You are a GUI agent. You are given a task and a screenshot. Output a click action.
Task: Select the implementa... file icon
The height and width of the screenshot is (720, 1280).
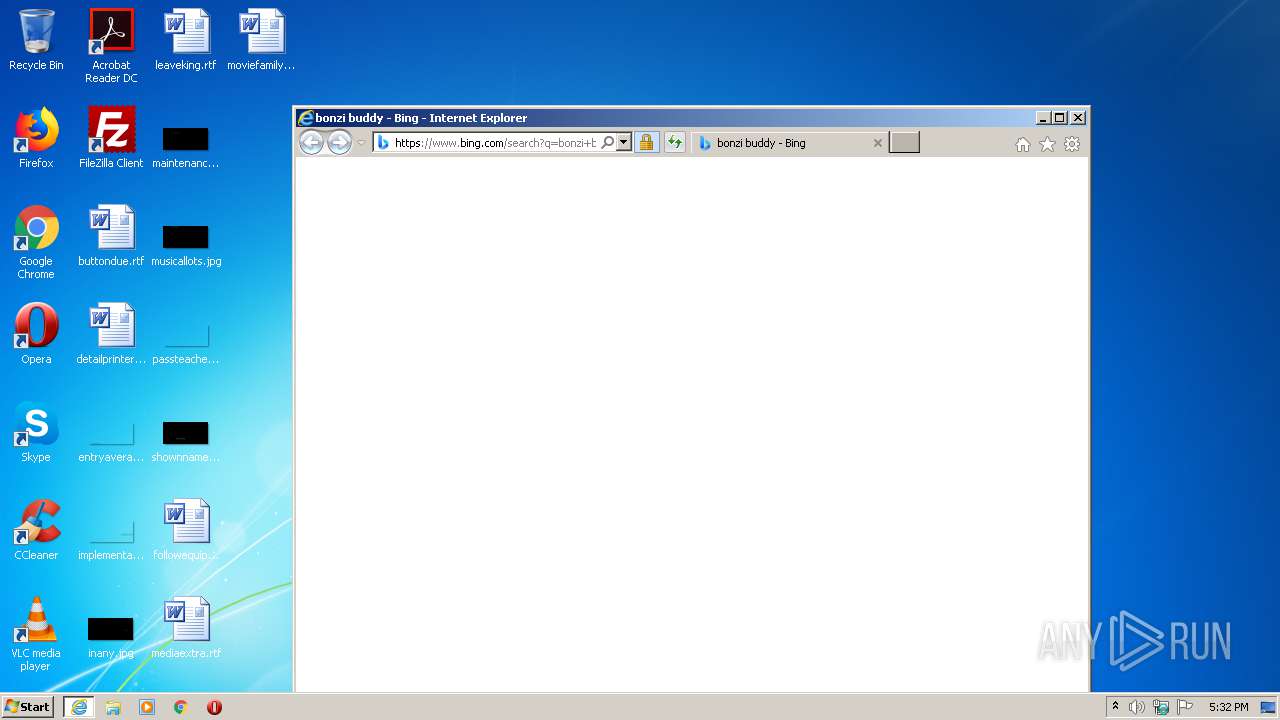(111, 539)
